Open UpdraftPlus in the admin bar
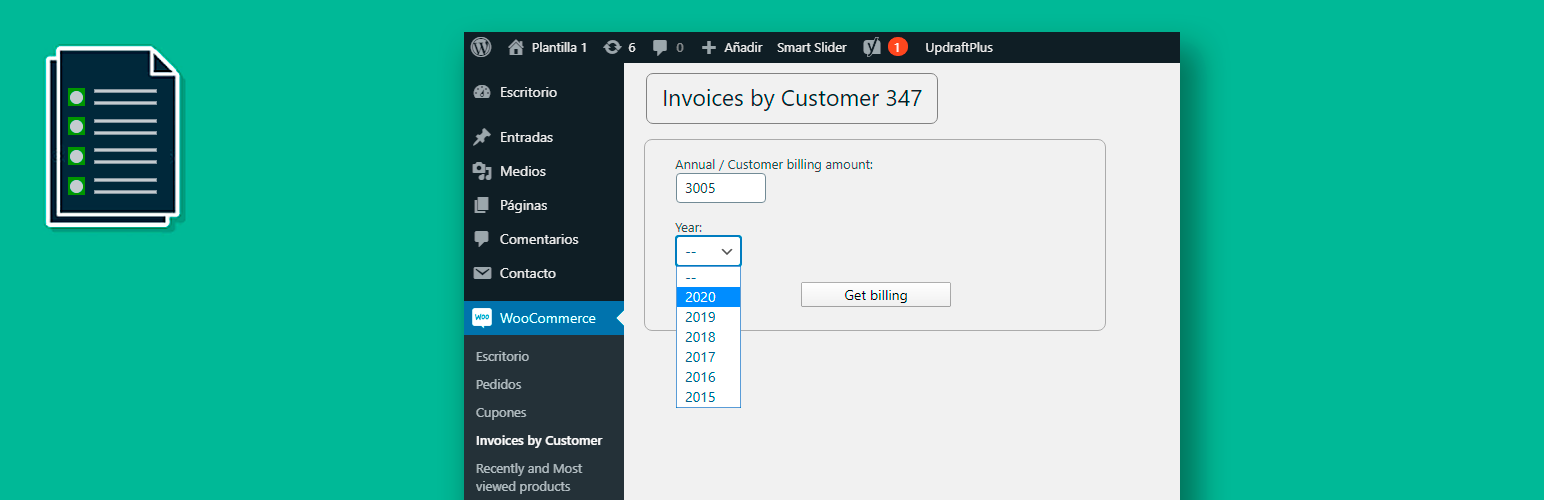The width and height of the screenshot is (1544, 500). point(959,47)
